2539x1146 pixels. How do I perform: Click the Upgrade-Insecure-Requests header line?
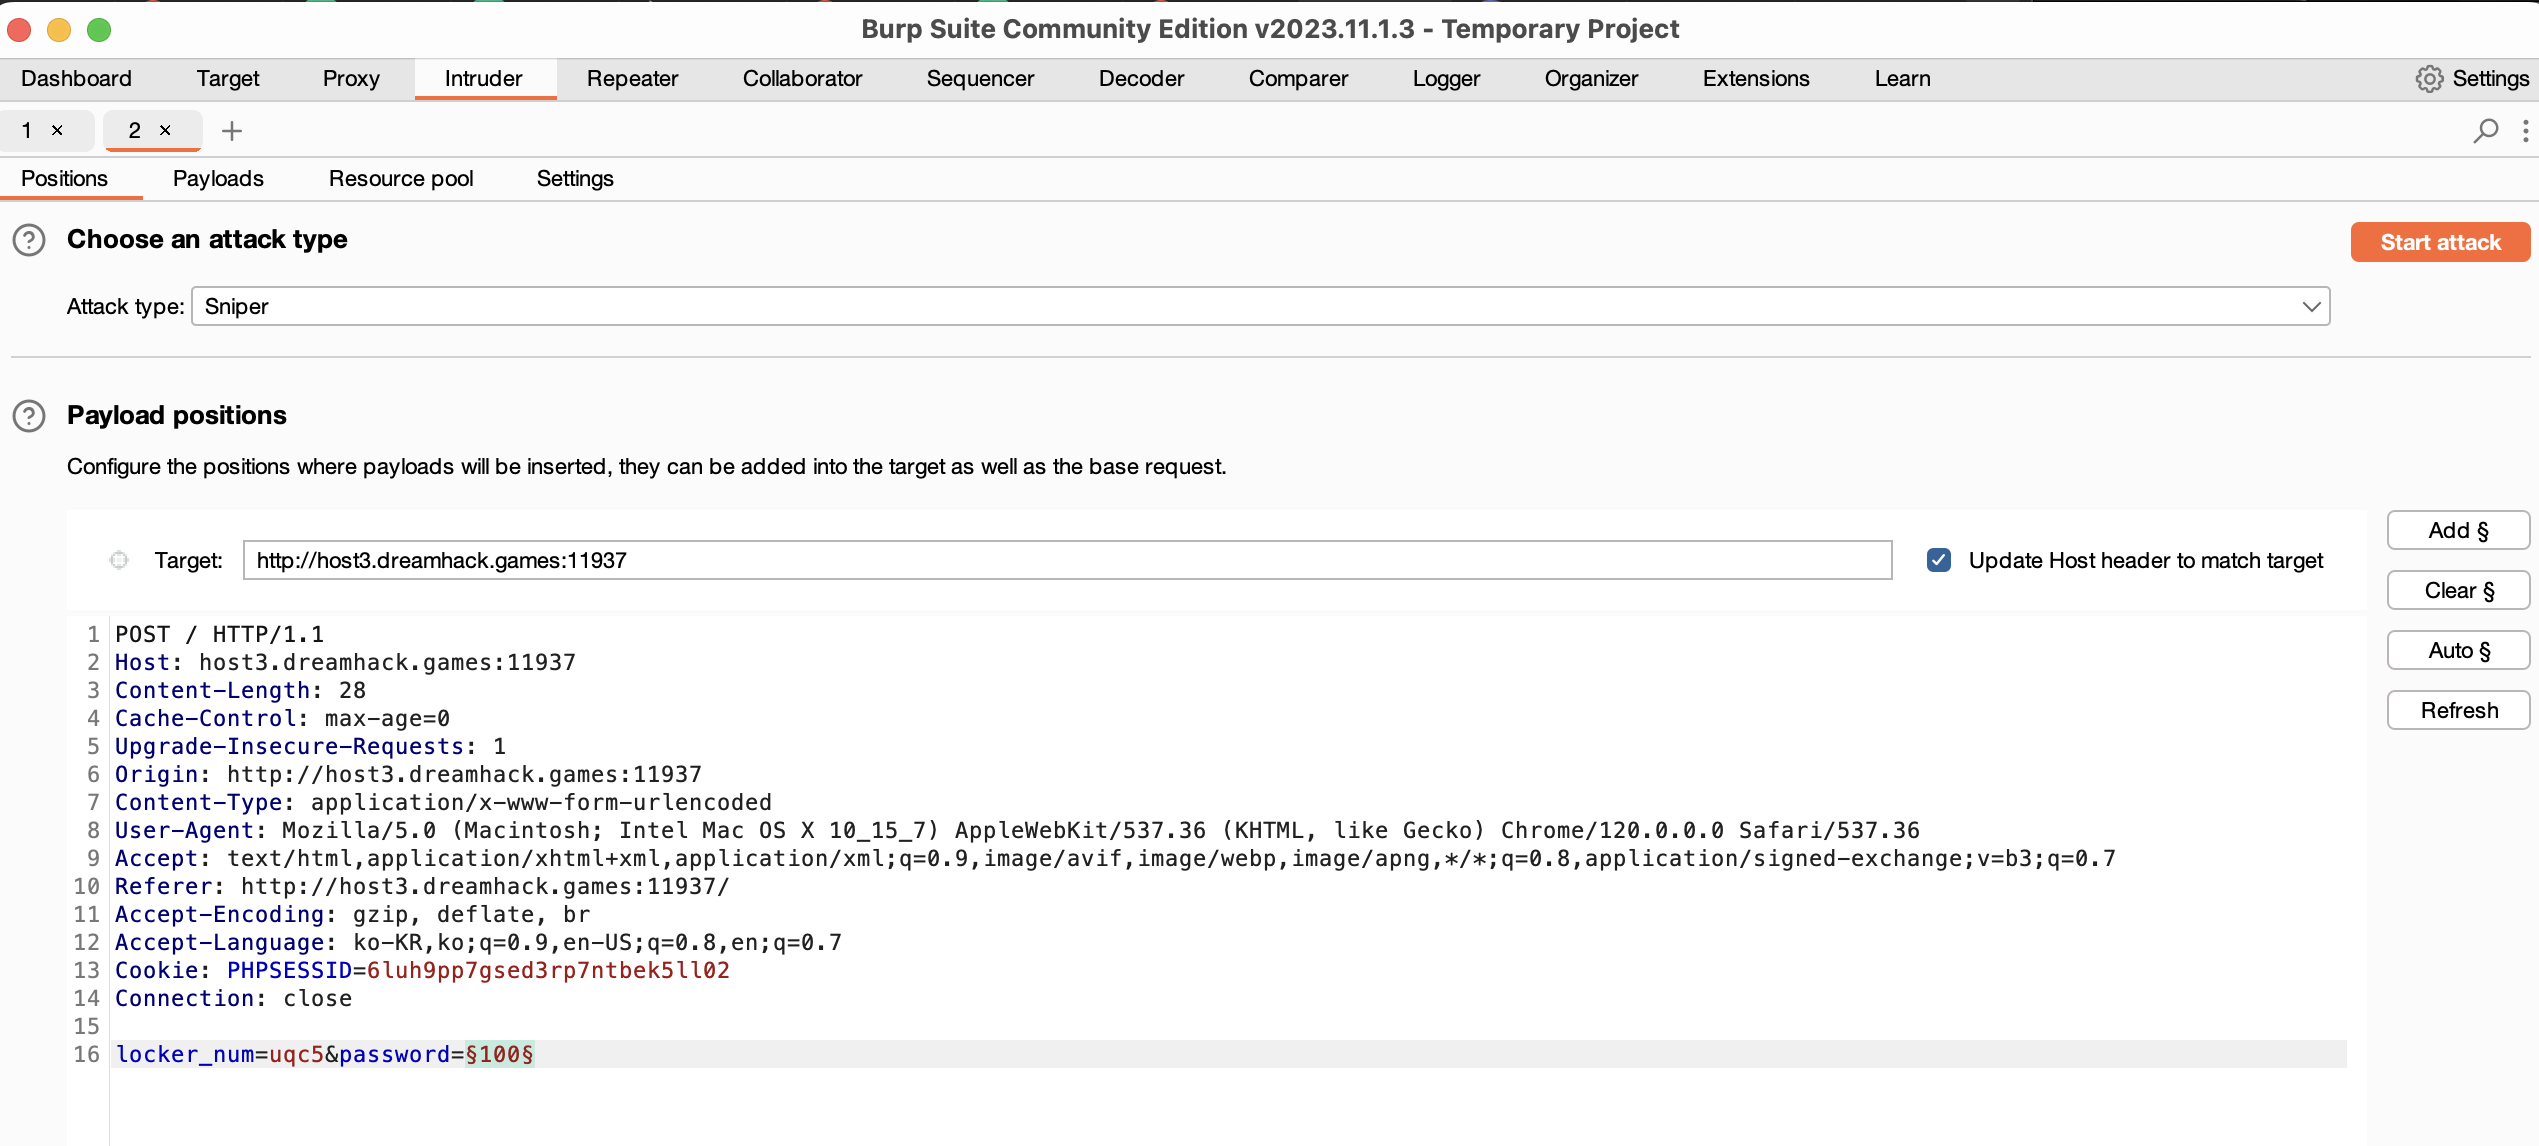[310, 746]
